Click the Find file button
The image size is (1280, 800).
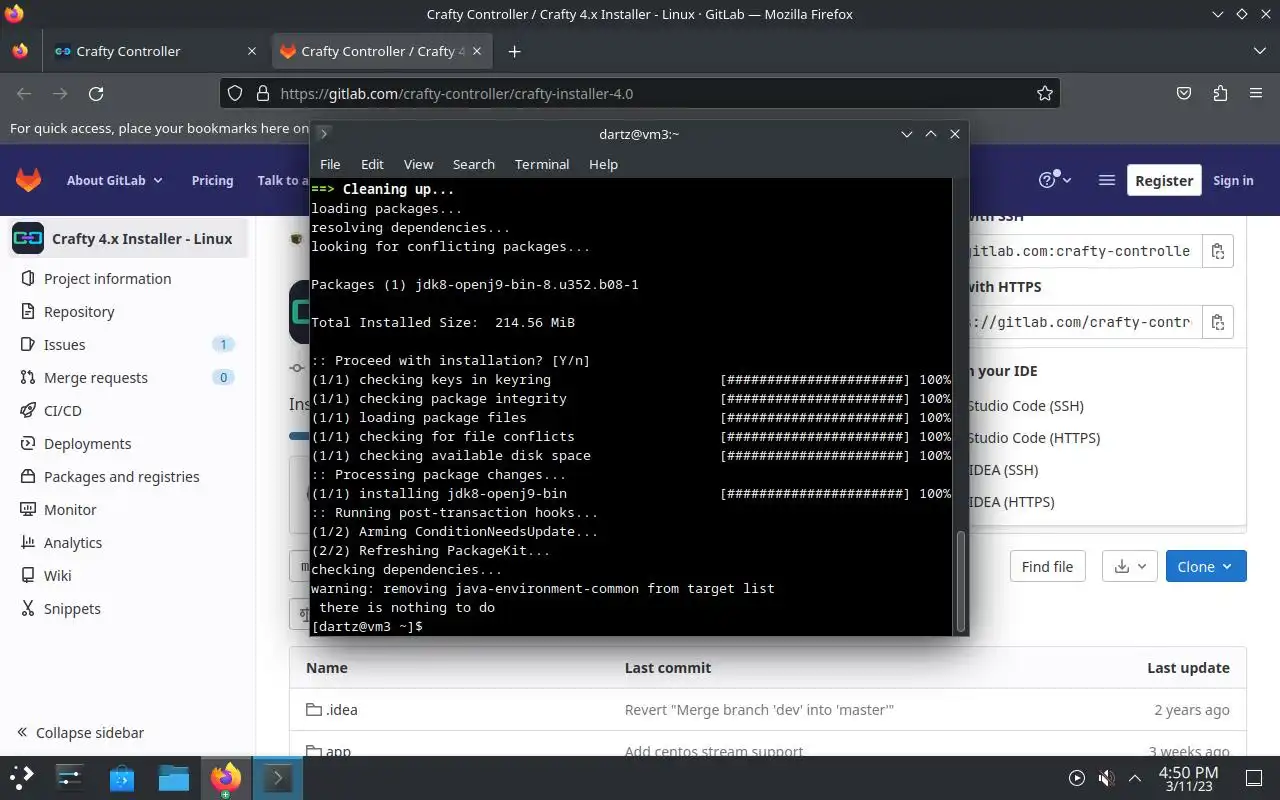pos(1047,566)
